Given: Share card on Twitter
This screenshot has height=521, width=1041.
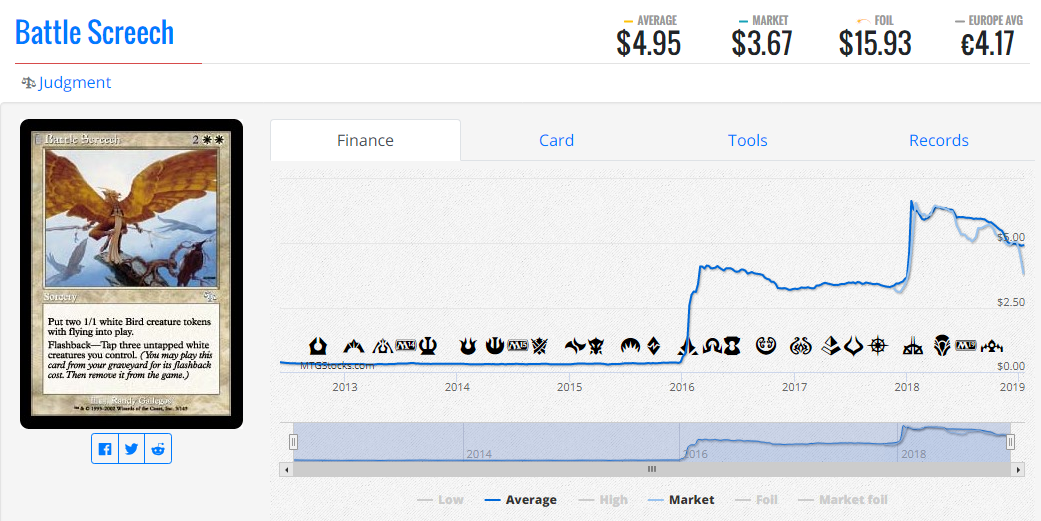Looking at the screenshot, I should tap(131, 449).
